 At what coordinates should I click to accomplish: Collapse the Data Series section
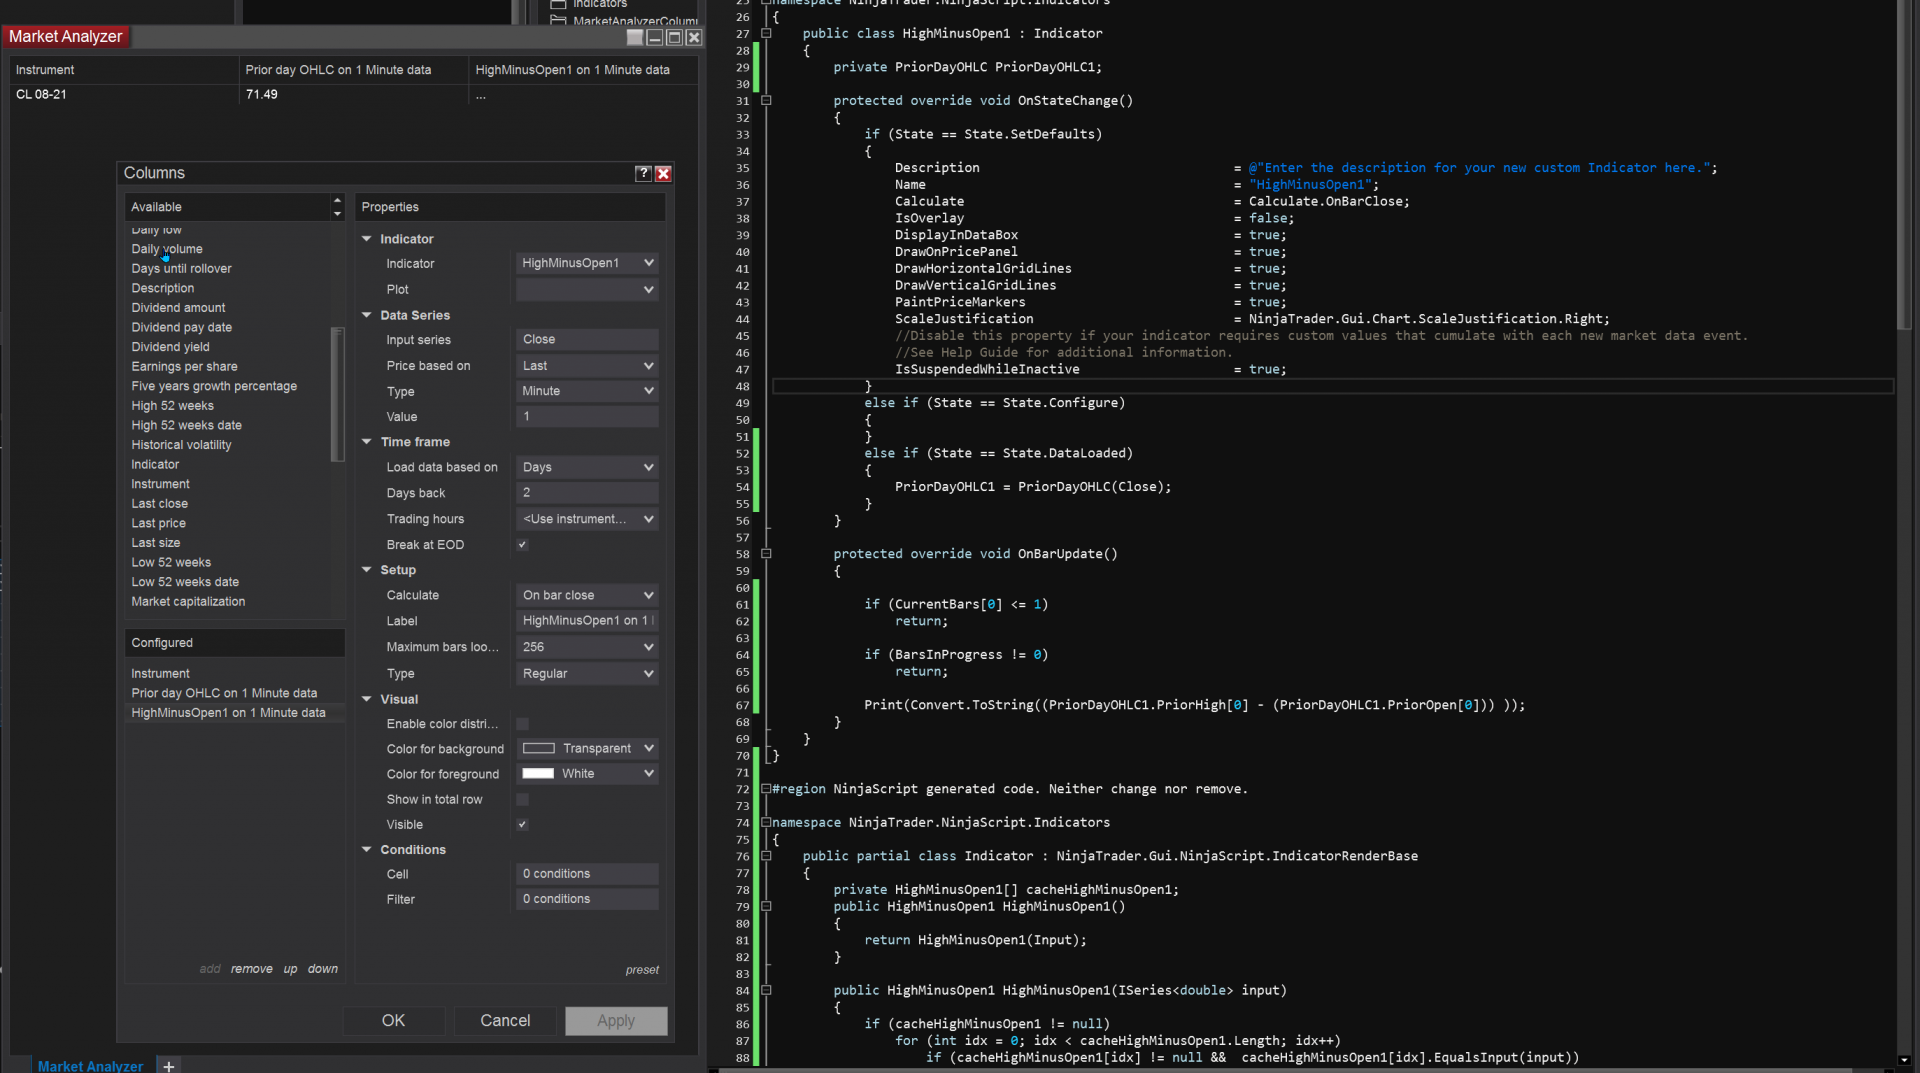[x=366, y=315]
